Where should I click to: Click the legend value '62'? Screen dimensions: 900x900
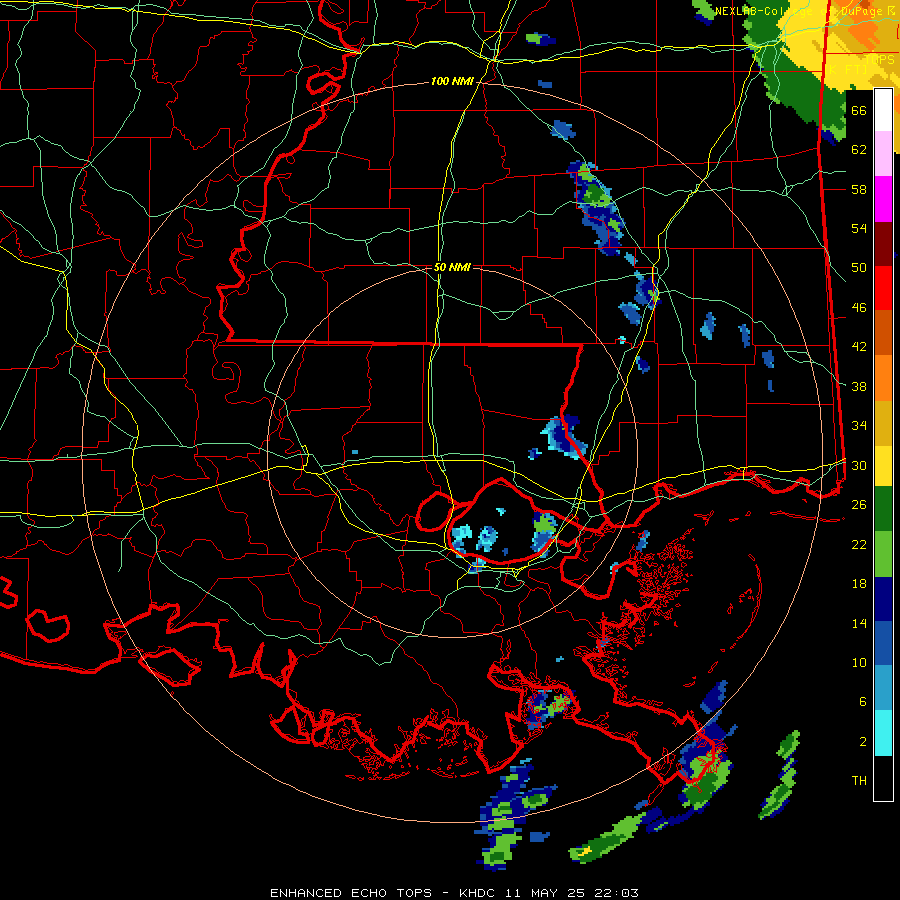859,150
